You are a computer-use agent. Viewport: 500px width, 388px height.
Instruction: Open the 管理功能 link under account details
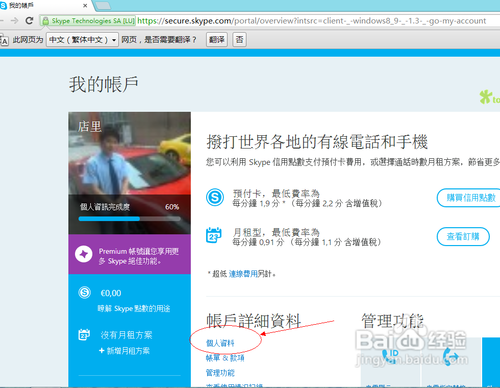pos(220,373)
